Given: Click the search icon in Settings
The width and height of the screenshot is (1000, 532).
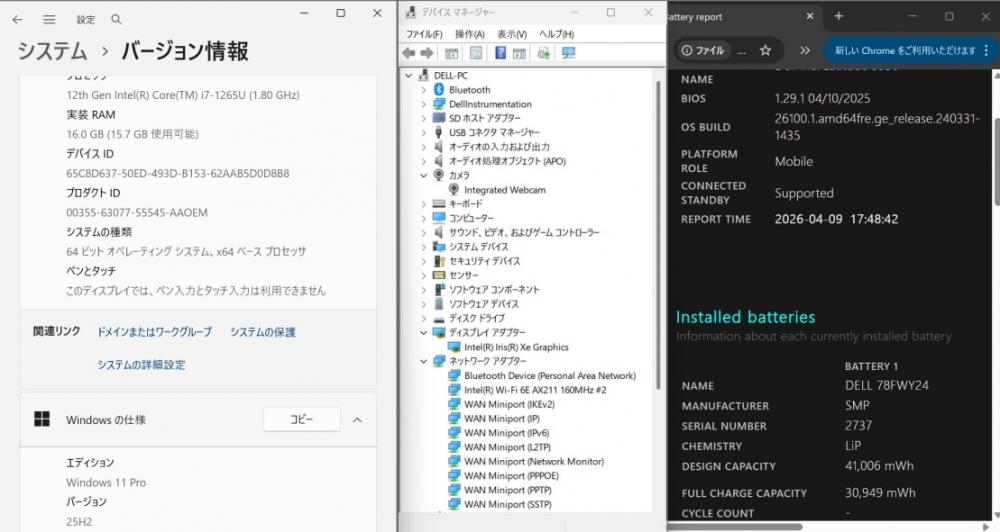Looking at the screenshot, I should (x=116, y=19).
